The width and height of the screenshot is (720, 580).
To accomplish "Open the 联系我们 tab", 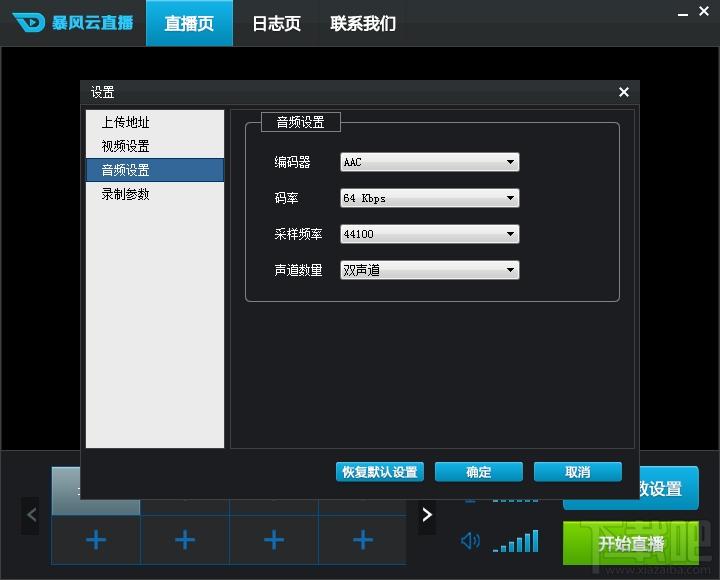I will tap(363, 23).
